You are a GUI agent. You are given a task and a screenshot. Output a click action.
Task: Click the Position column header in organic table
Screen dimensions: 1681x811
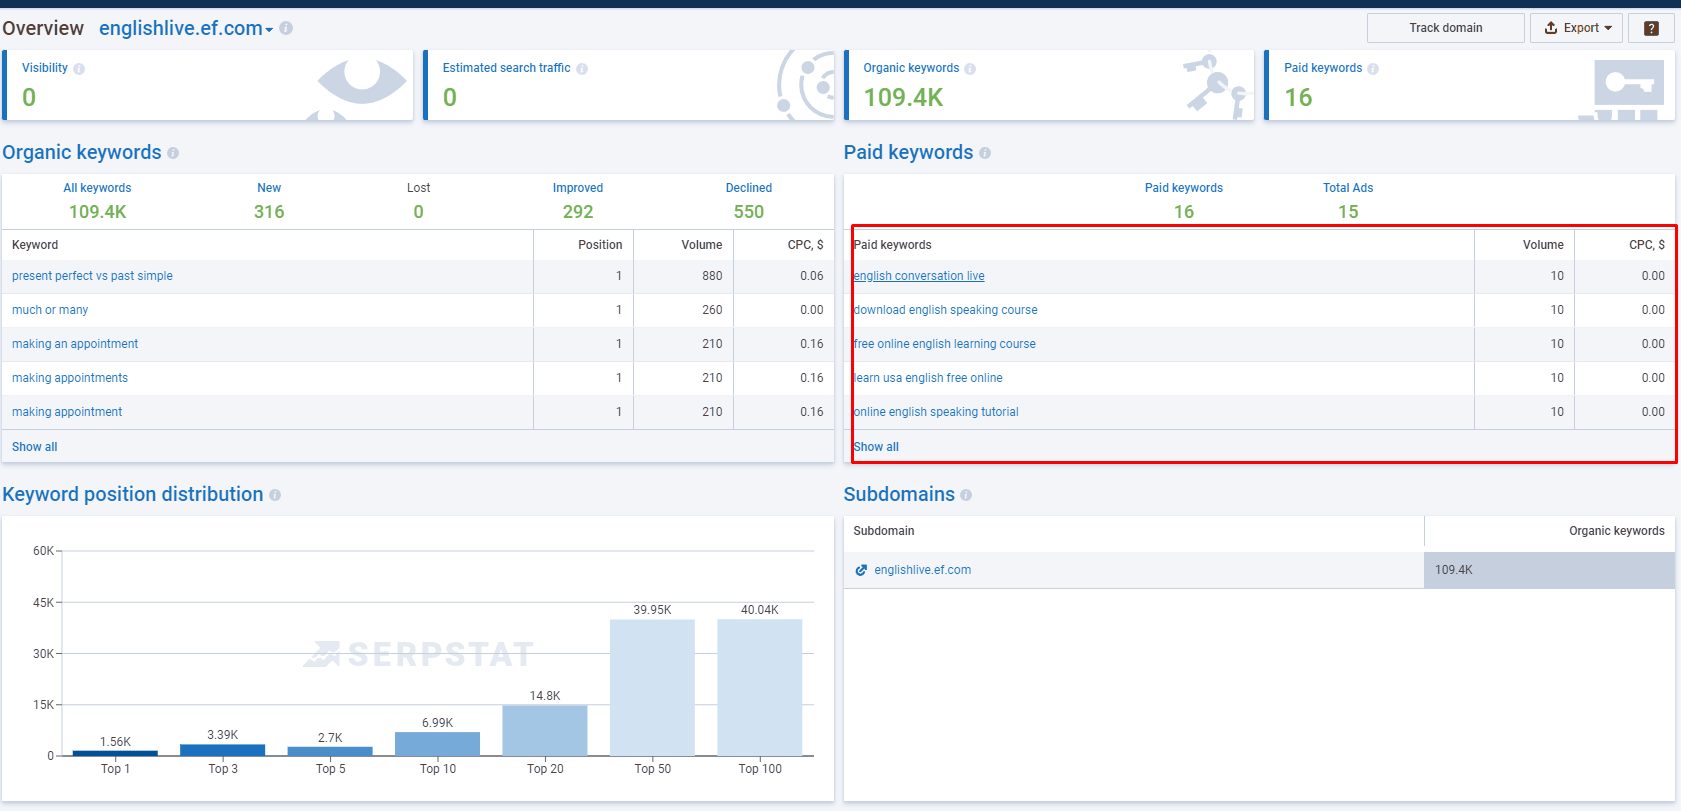tap(600, 245)
